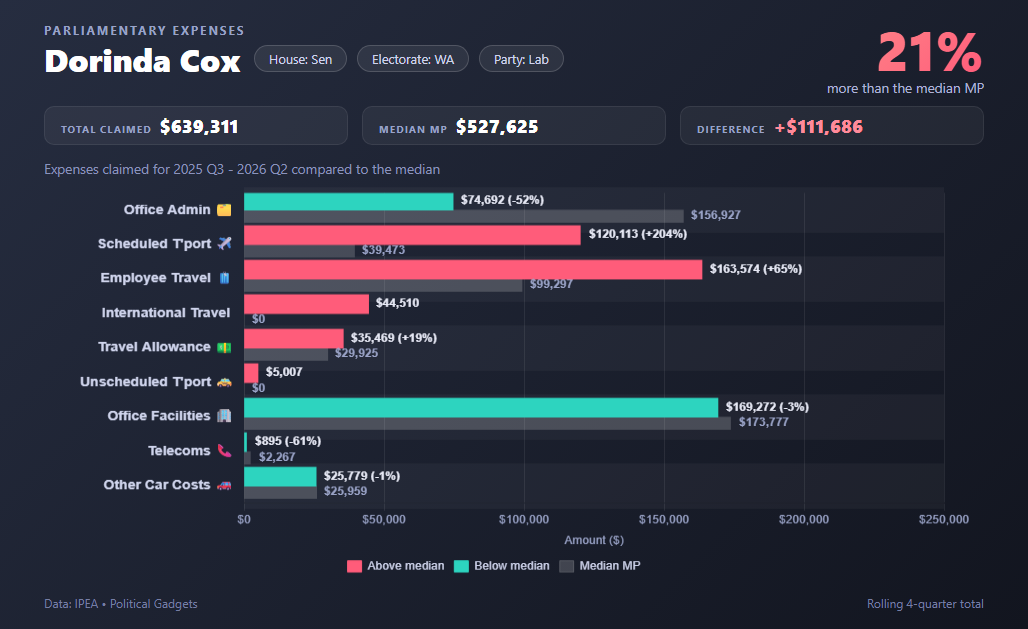Click the Office Facilities building icon
Screen dimensions: 1028x629
click(224, 416)
